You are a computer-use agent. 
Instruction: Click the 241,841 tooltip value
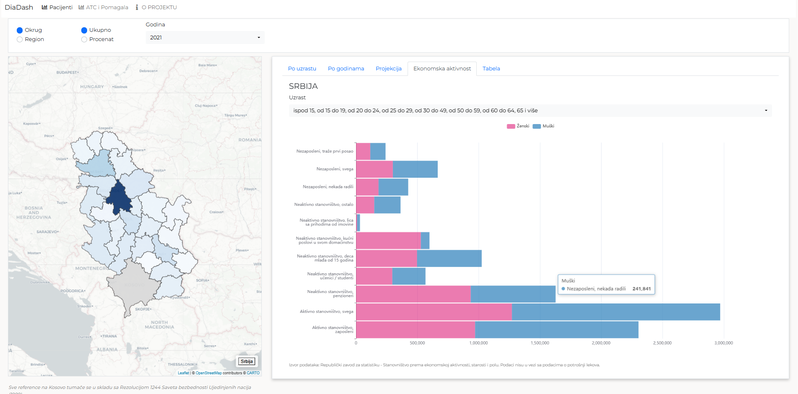coord(641,289)
